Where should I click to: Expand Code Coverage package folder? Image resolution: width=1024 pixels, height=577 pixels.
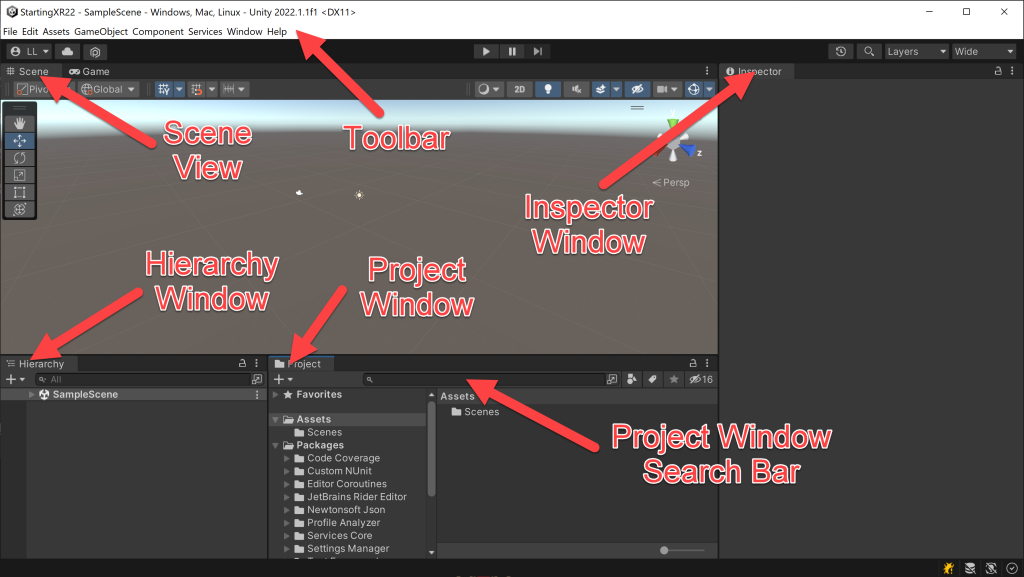287,458
